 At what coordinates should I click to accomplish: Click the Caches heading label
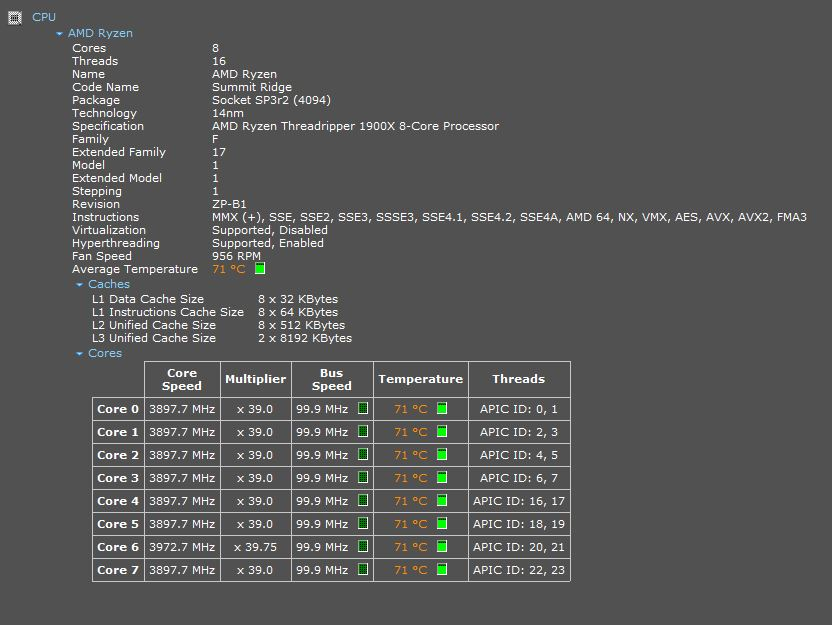pyautogui.click(x=109, y=284)
